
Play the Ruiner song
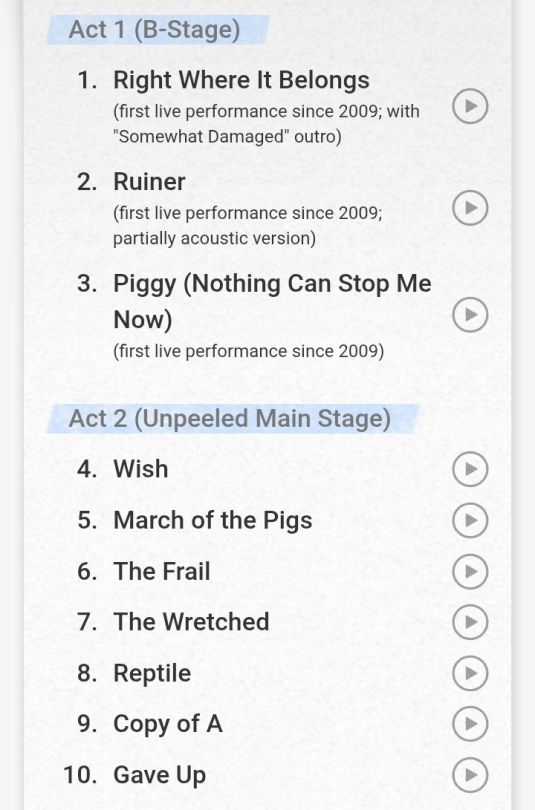tap(470, 208)
